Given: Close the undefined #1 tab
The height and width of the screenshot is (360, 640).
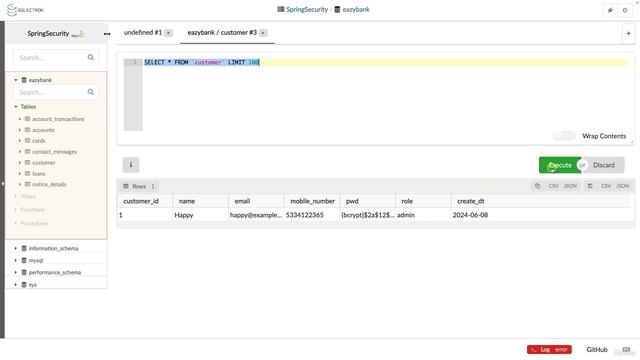Looking at the screenshot, I should (x=169, y=33).
